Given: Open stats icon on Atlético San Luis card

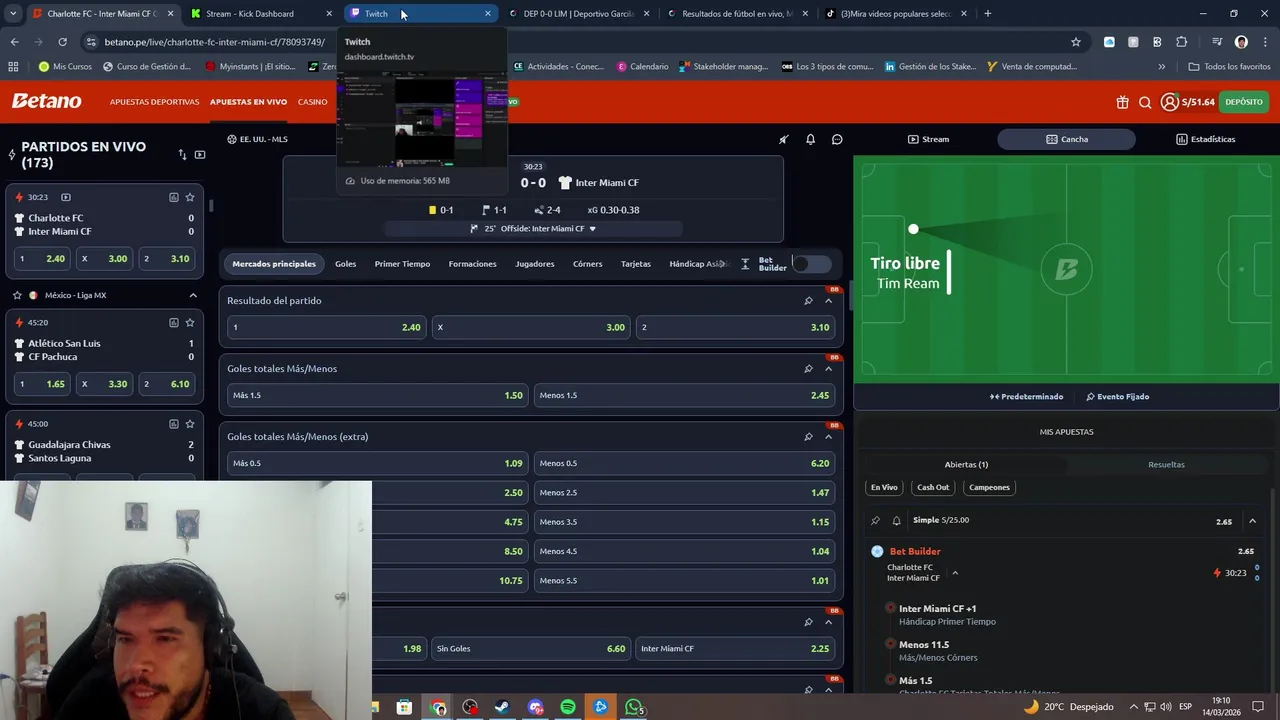Looking at the screenshot, I should pos(173,322).
